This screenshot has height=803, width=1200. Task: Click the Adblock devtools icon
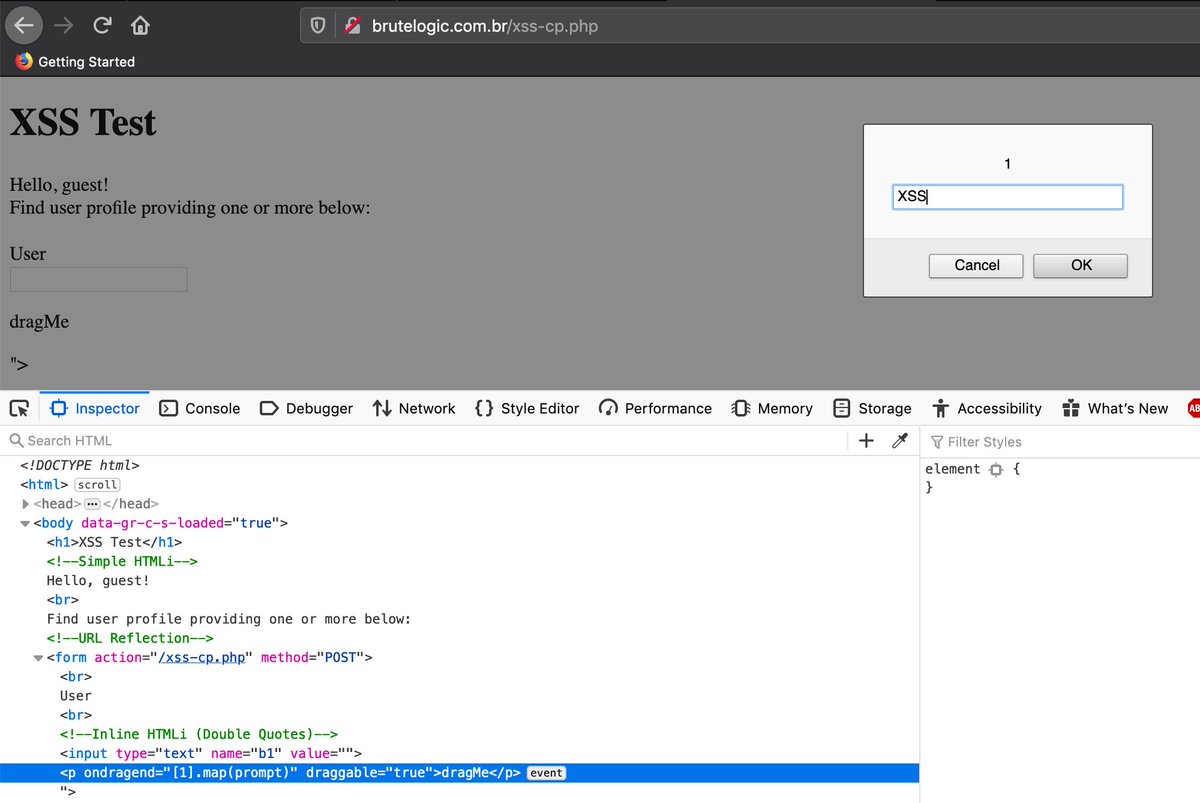[1193, 408]
